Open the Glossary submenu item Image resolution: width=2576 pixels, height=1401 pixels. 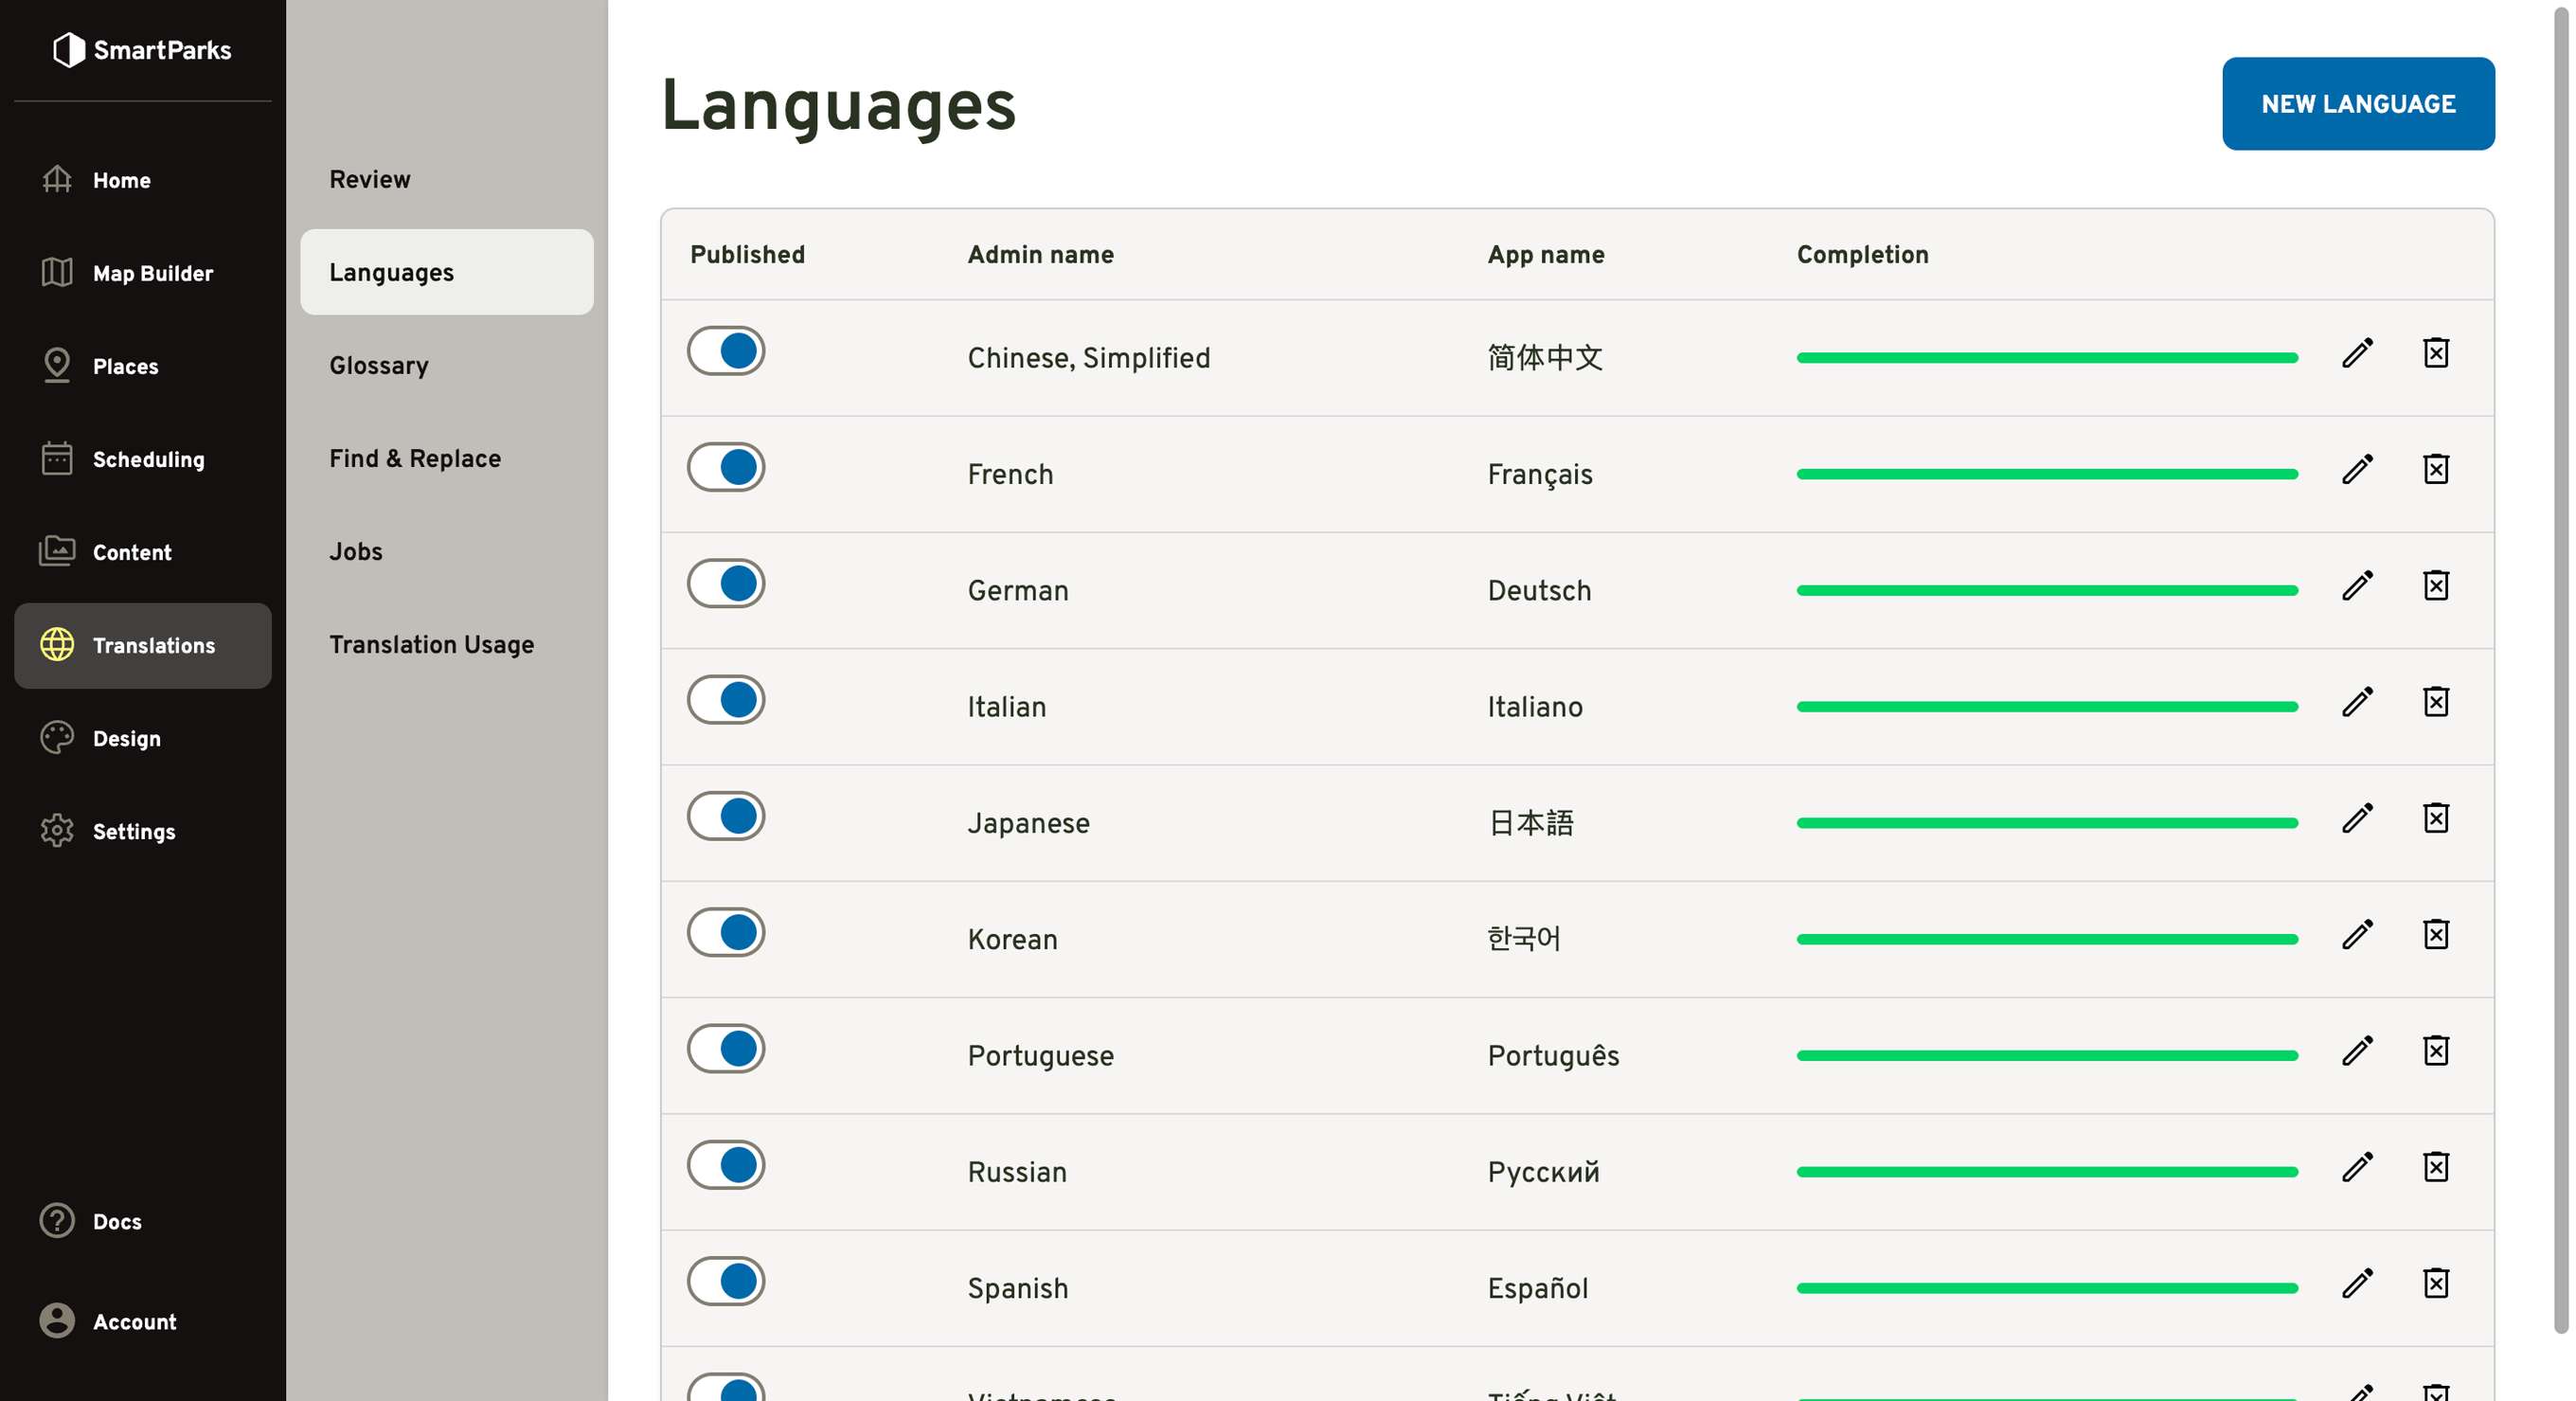[447, 365]
